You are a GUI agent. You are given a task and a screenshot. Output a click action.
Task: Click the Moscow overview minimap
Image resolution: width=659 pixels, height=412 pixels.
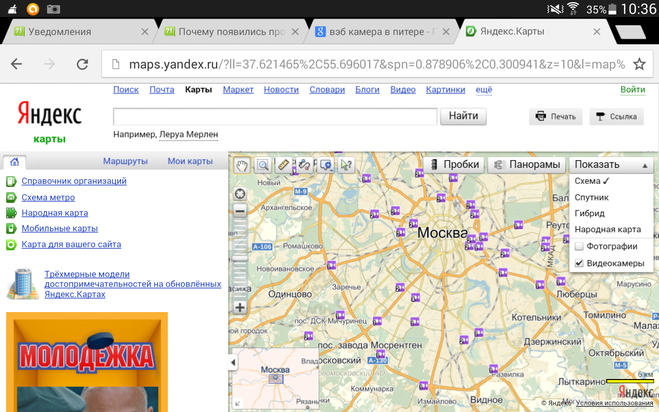pos(275,378)
